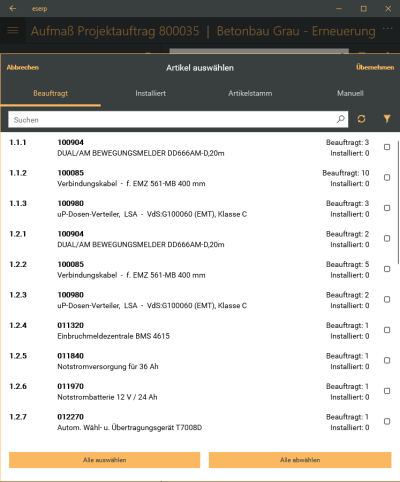Select checkbox for Notstrombatterie 12 V / 24 Ah
The width and height of the screenshot is (400, 482).
tap(387, 391)
